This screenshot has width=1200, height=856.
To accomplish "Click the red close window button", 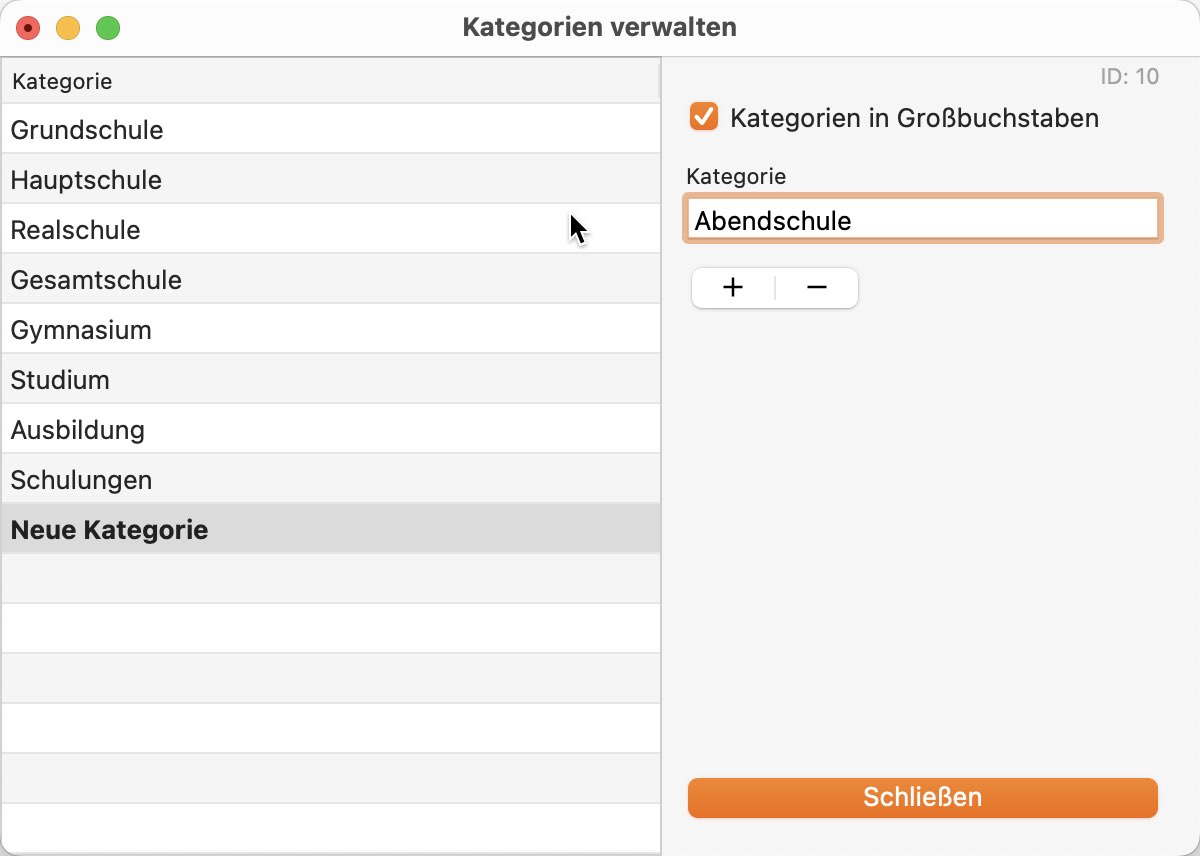I will point(28,28).
